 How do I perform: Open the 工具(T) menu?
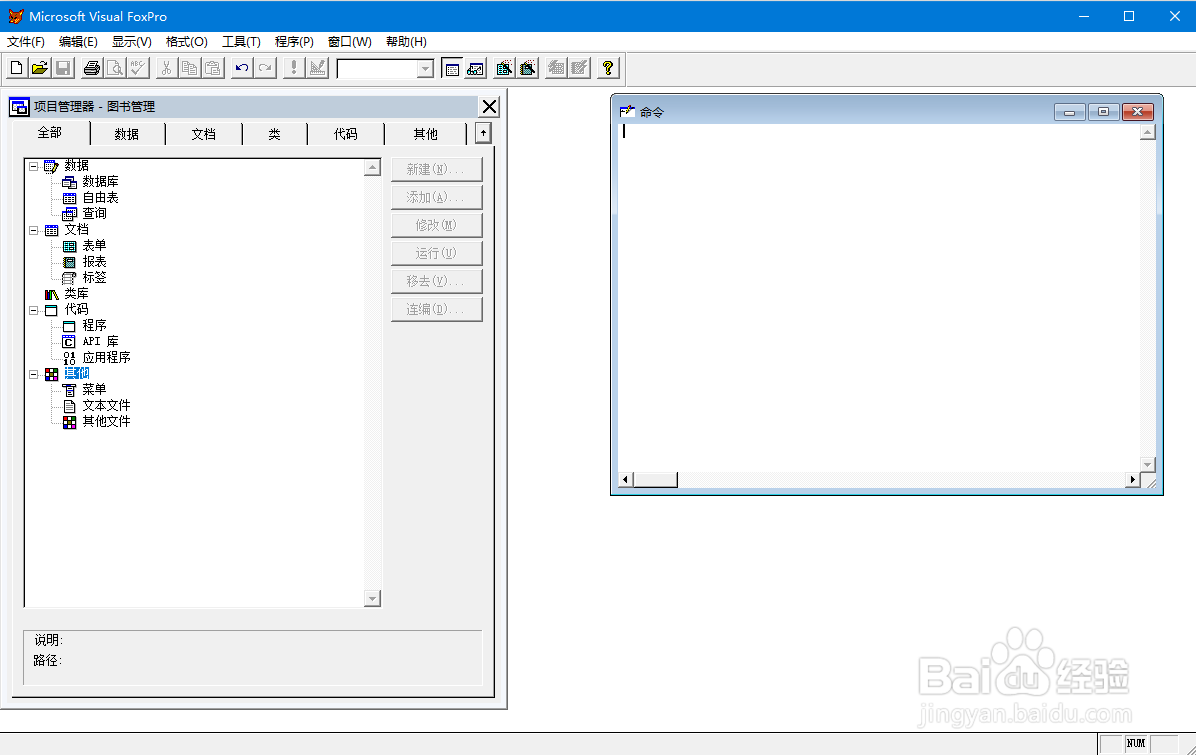click(x=241, y=42)
